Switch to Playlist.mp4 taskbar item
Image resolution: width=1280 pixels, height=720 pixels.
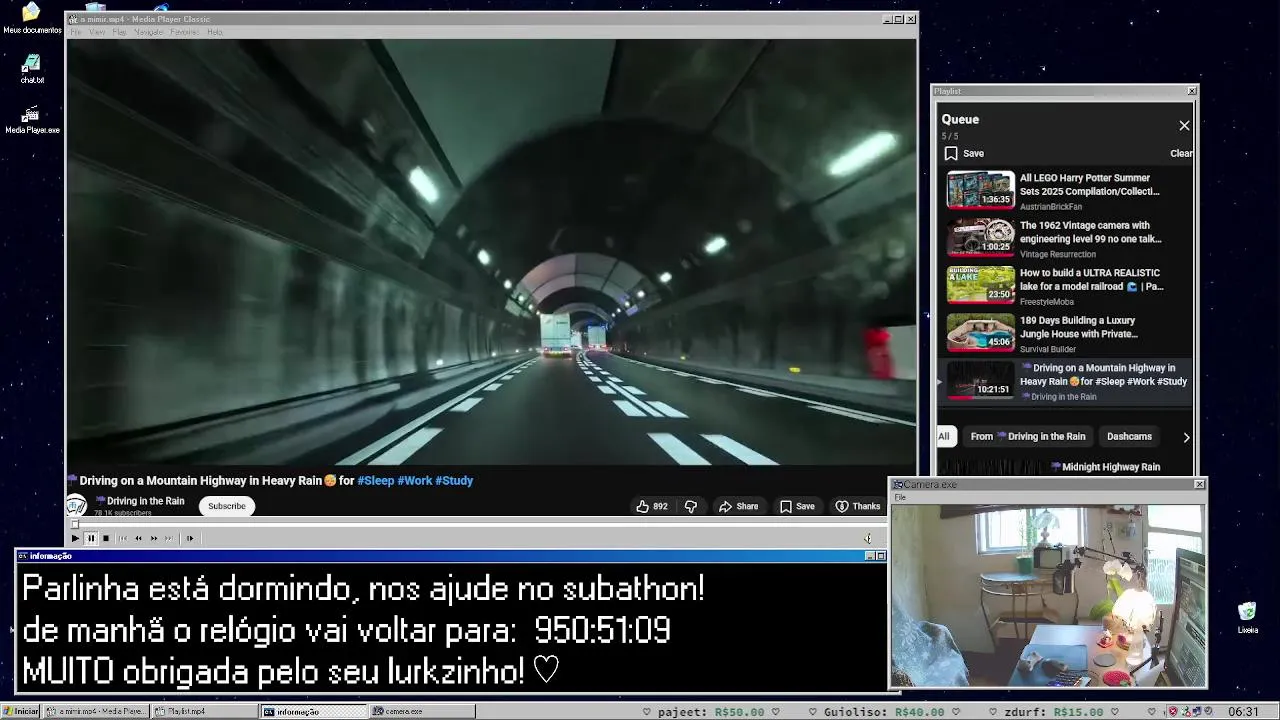pos(204,712)
